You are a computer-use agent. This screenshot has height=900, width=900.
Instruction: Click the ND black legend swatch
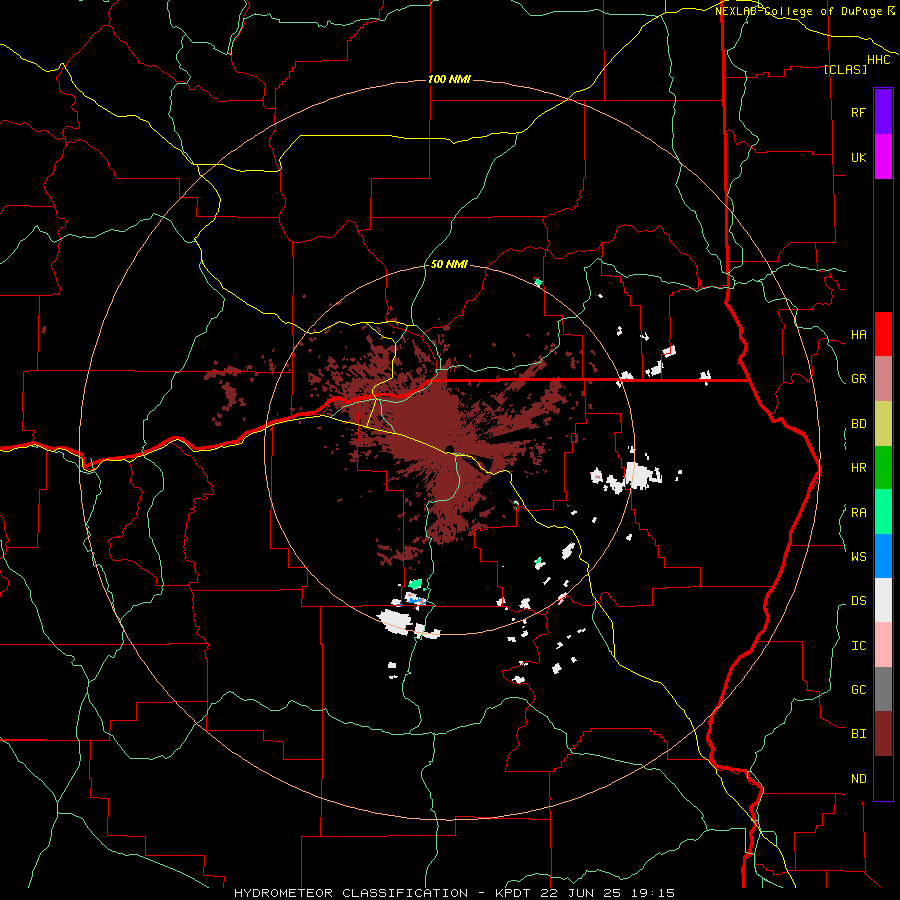coord(883,778)
